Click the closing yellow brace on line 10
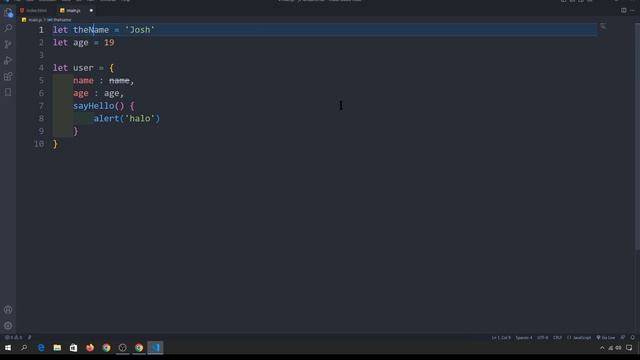Image resolution: width=640 pixels, height=360 pixels. 55,144
